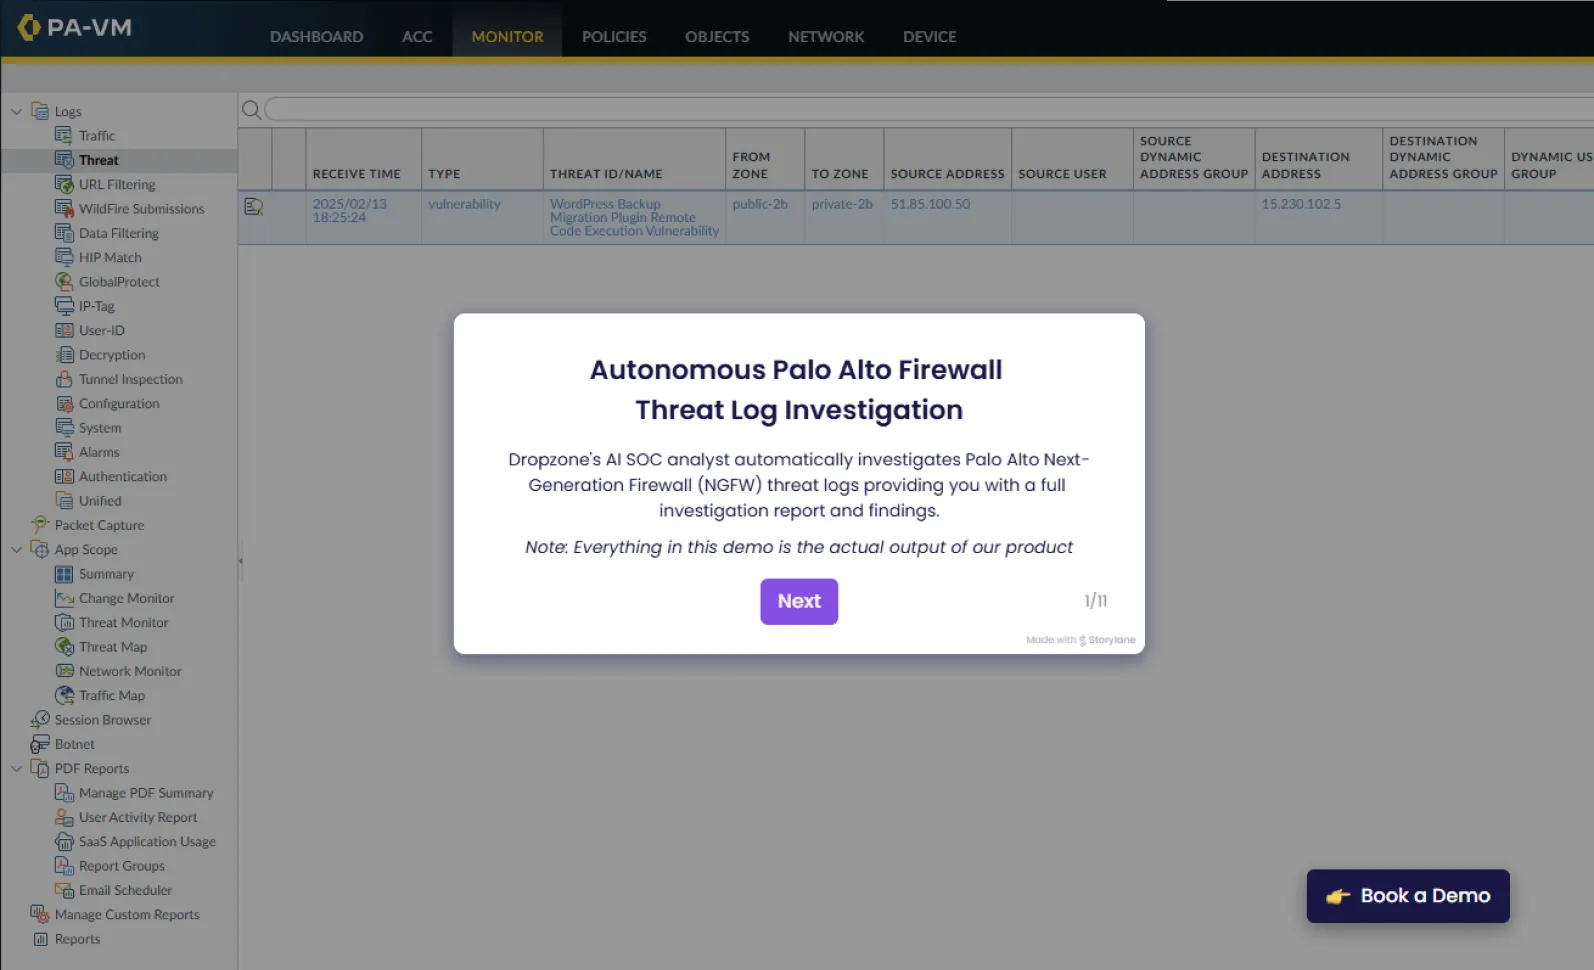Collapse the Logs tree node

16,111
